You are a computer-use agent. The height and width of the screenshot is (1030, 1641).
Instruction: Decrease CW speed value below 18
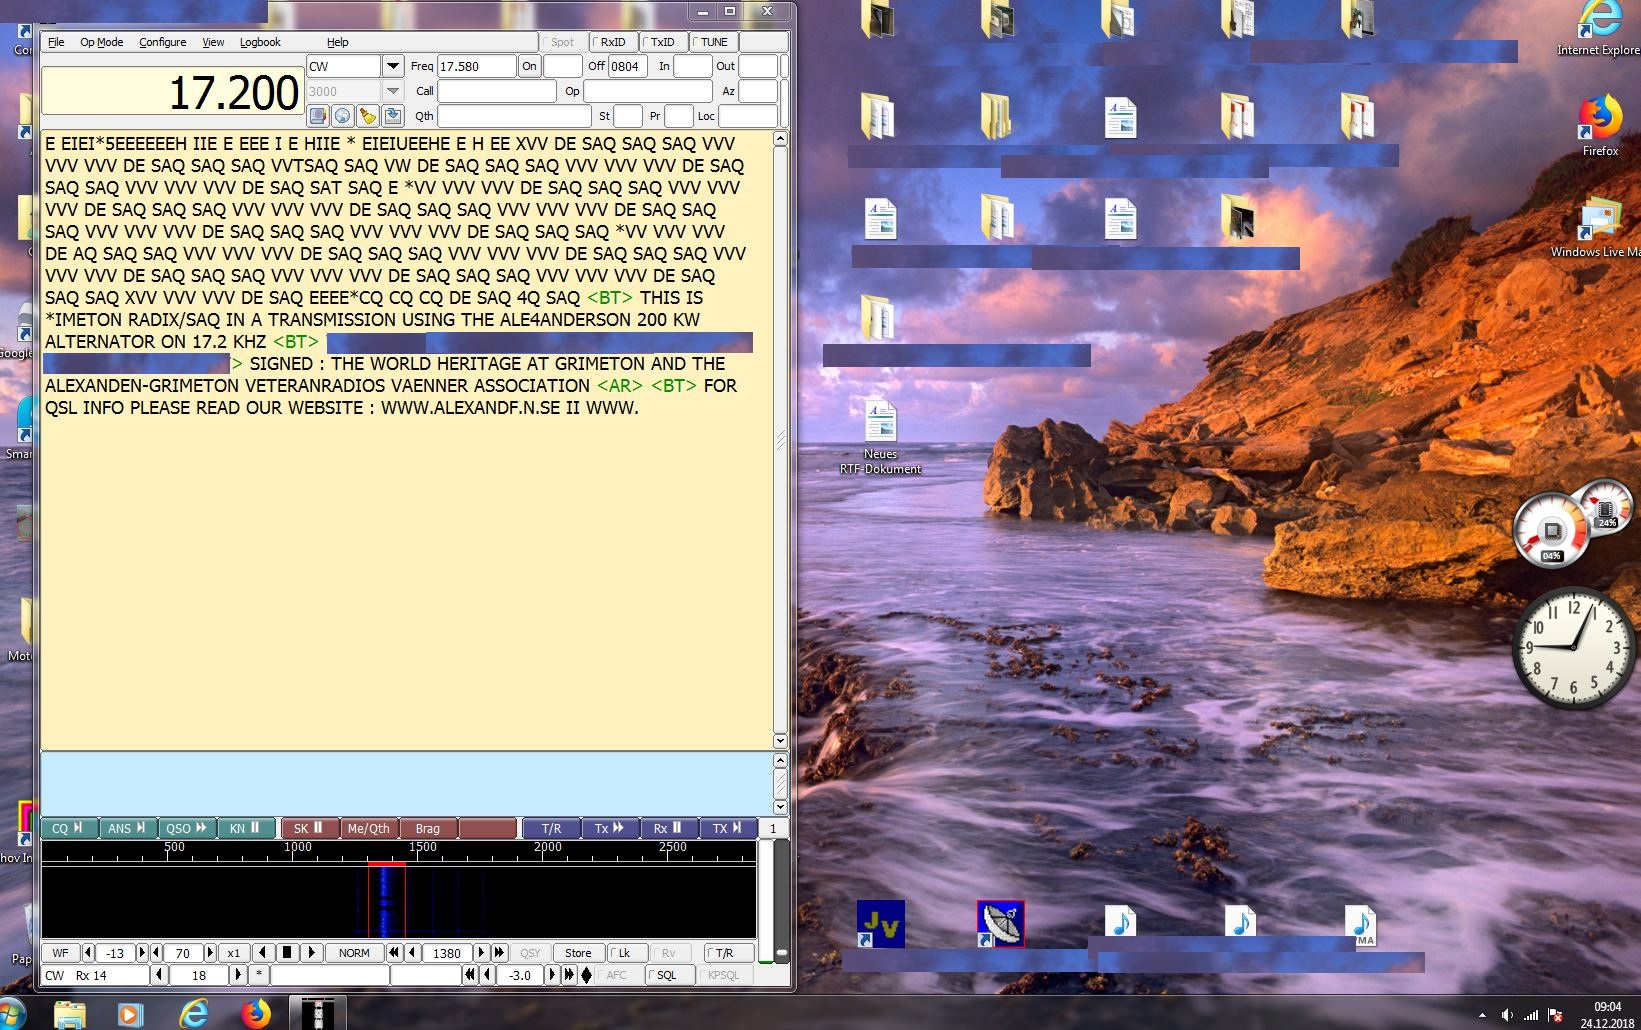tap(159, 975)
